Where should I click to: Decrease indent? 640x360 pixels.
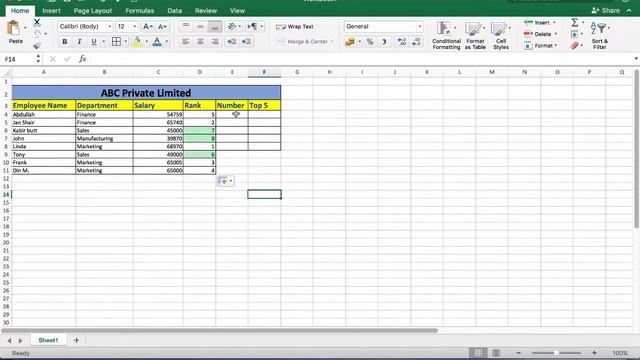(x=231, y=42)
